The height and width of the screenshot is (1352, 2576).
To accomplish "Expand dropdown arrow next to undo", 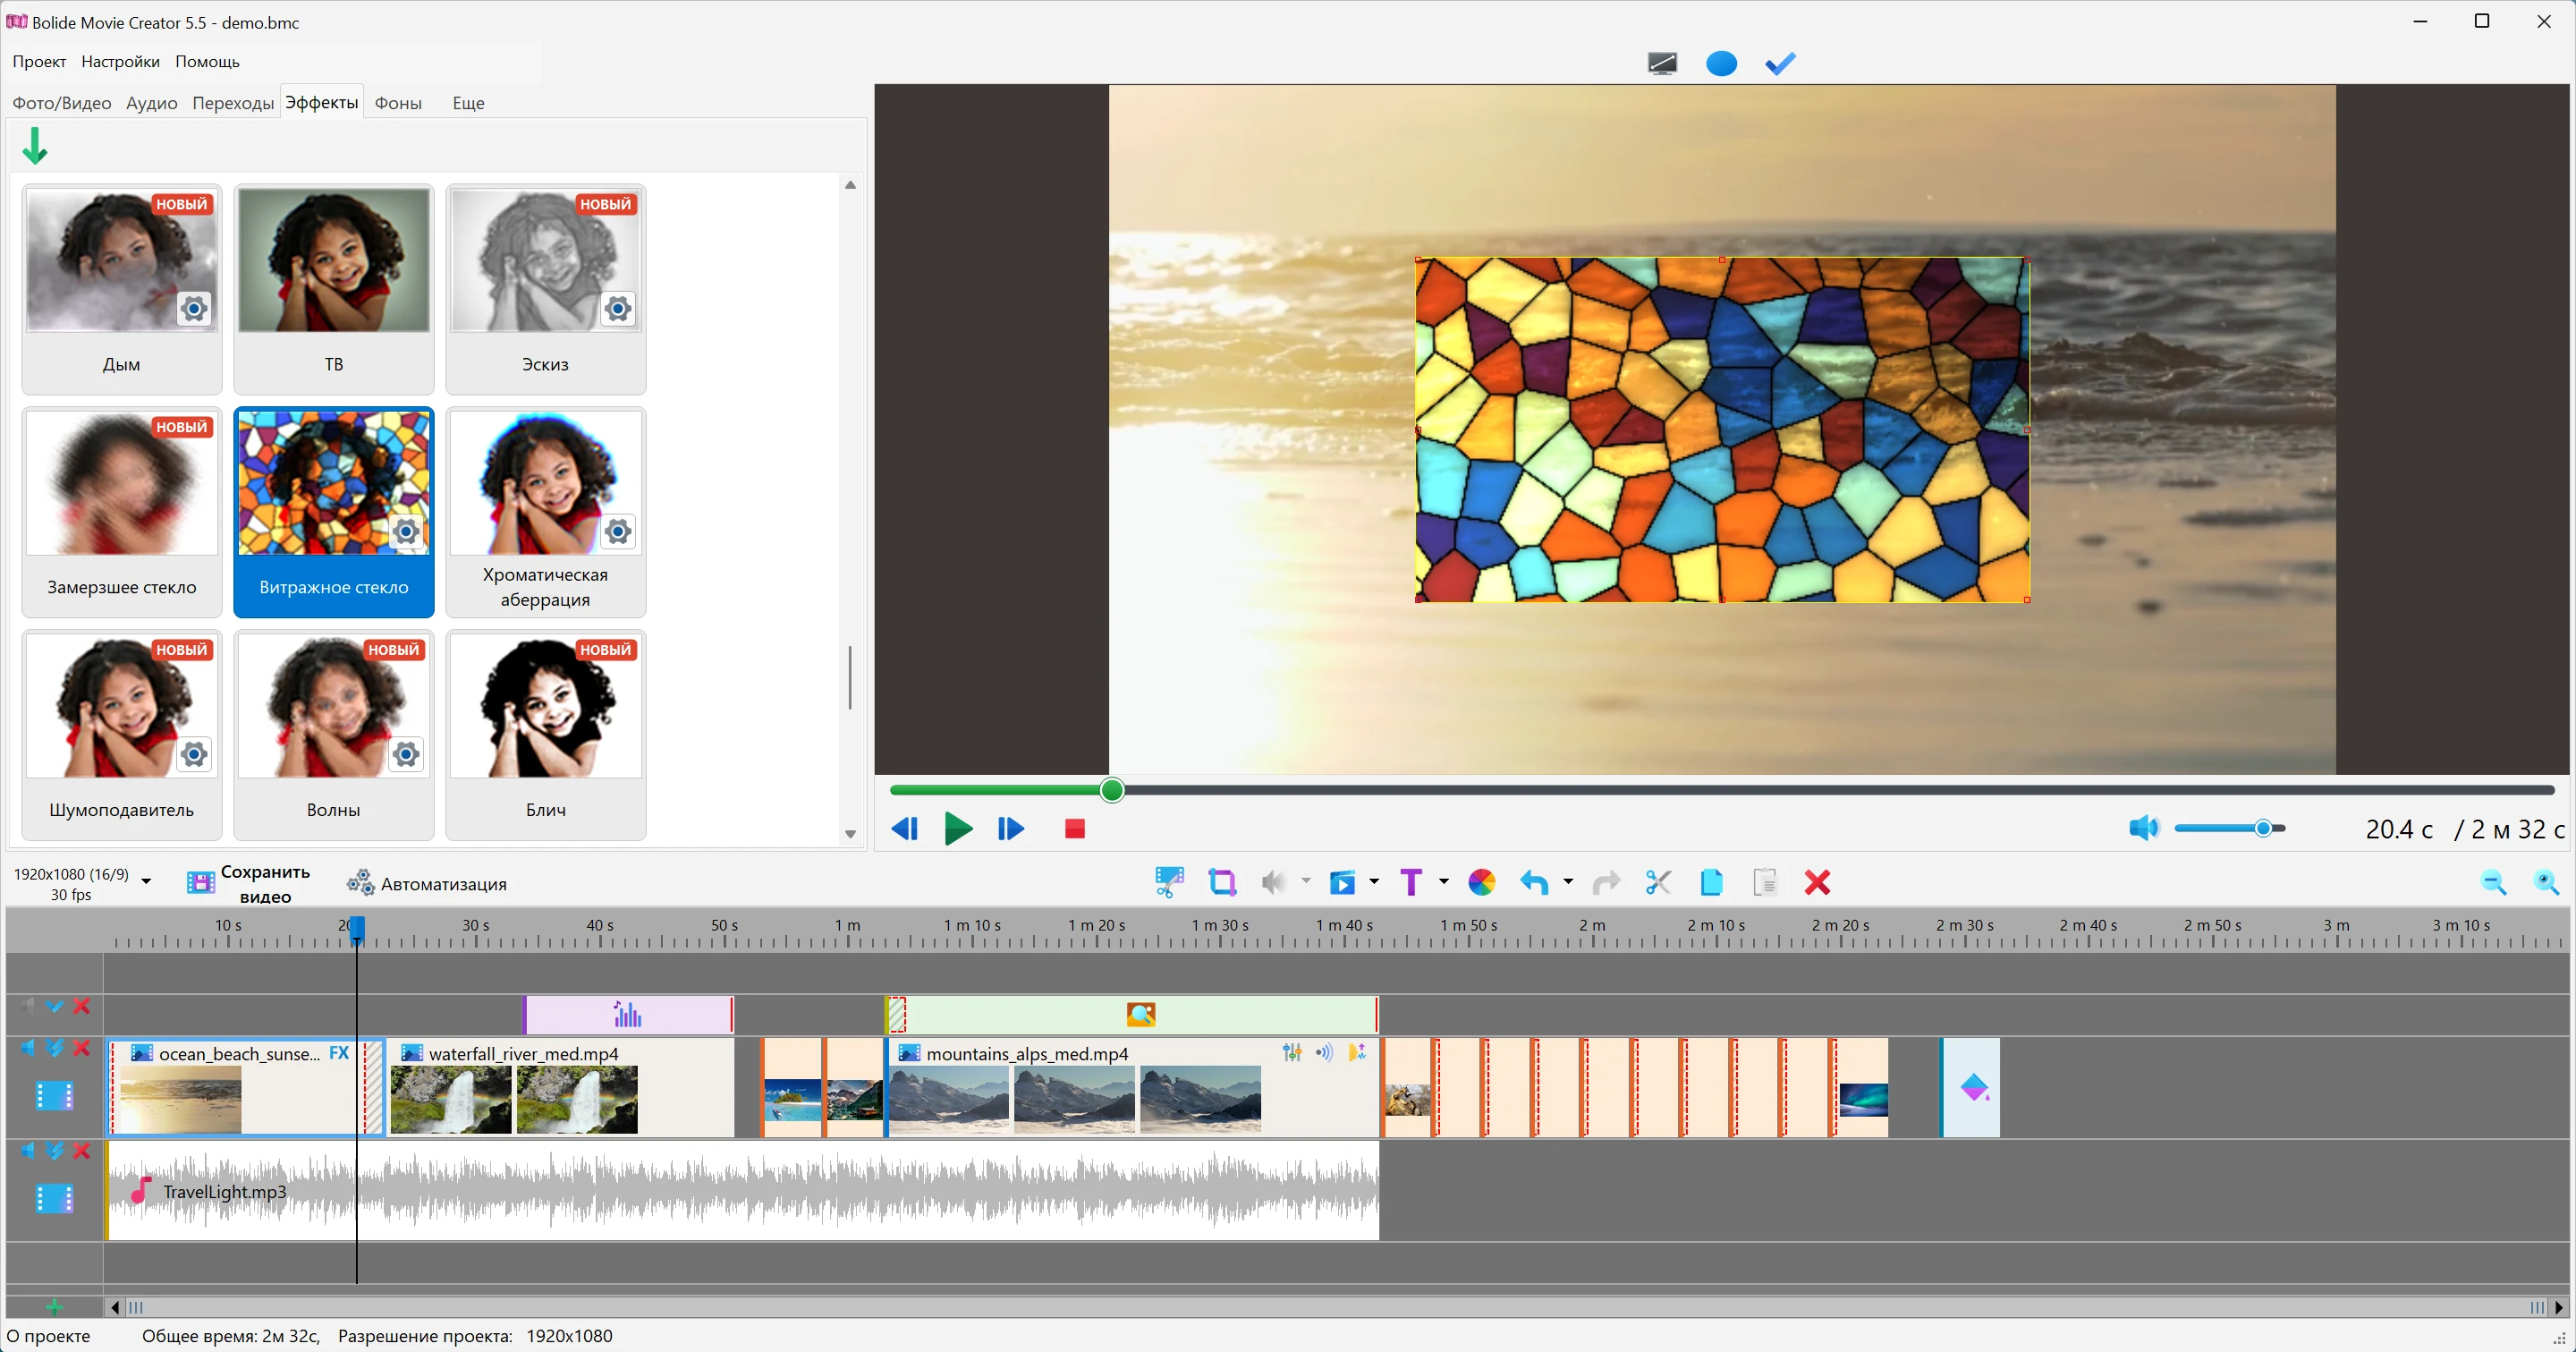I will (x=1567, y=881).
